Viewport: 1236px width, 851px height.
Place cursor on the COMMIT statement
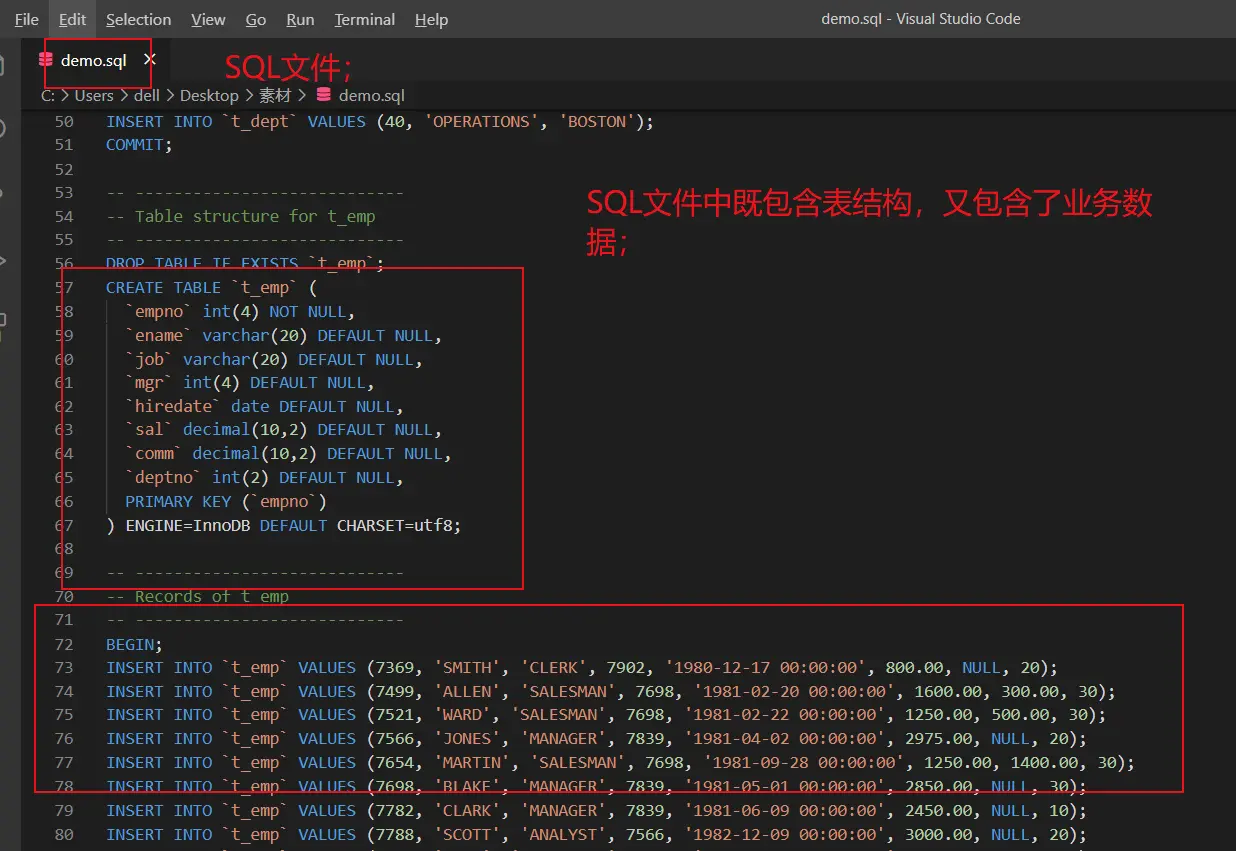[139, 145]
